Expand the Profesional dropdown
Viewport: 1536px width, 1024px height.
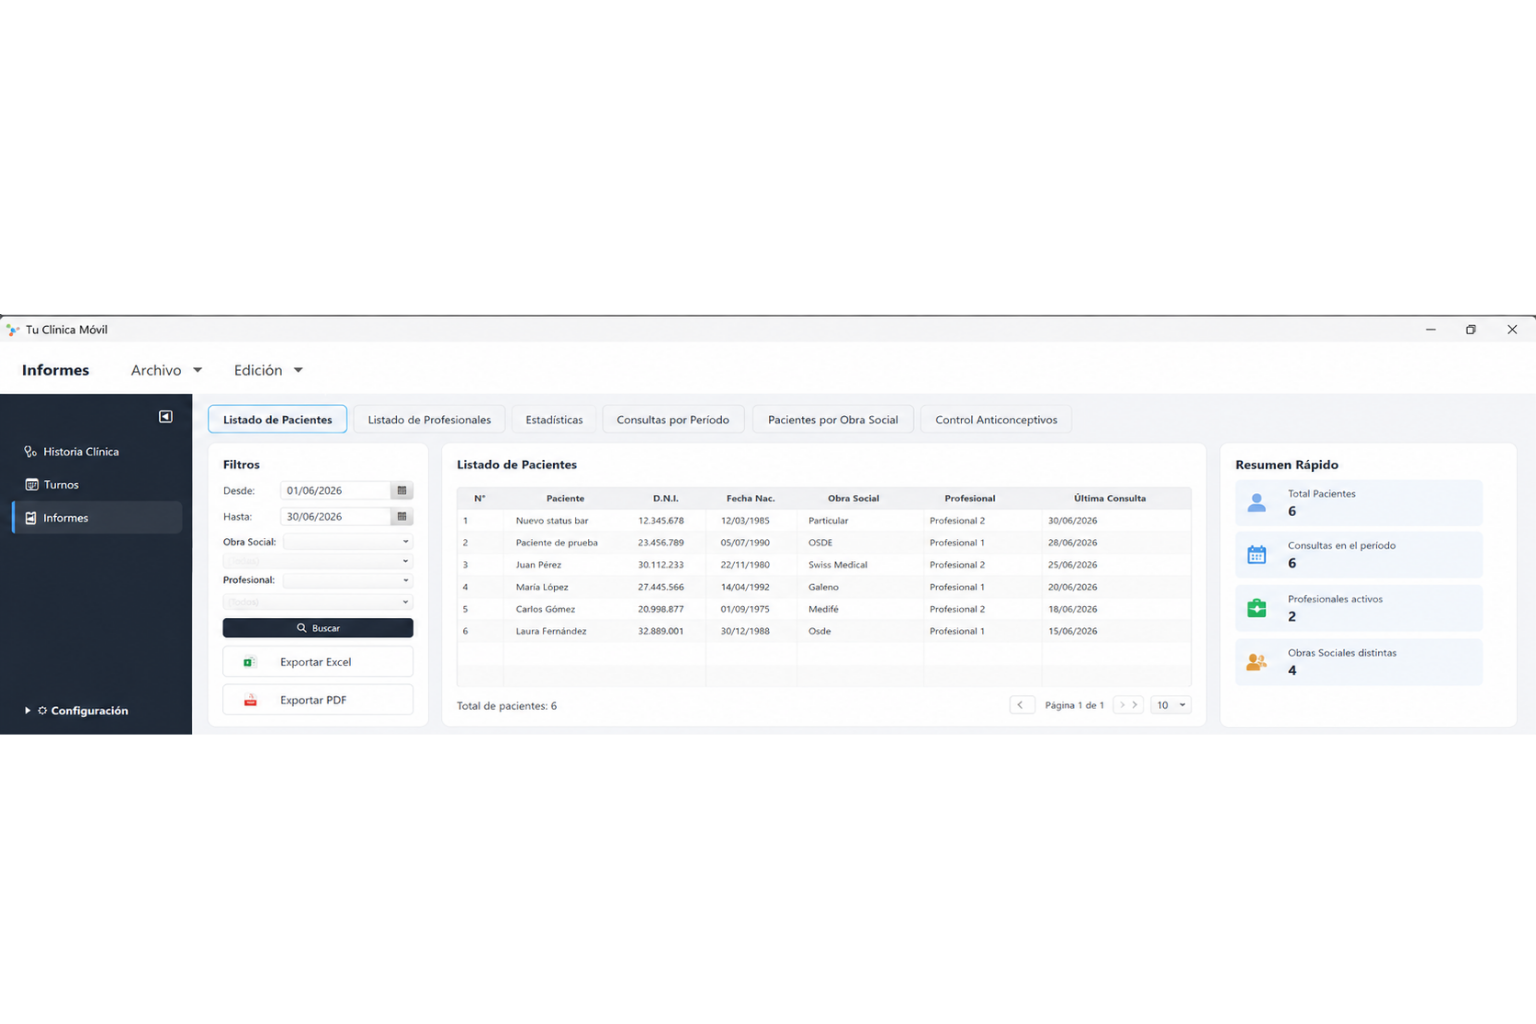point(348,580)
